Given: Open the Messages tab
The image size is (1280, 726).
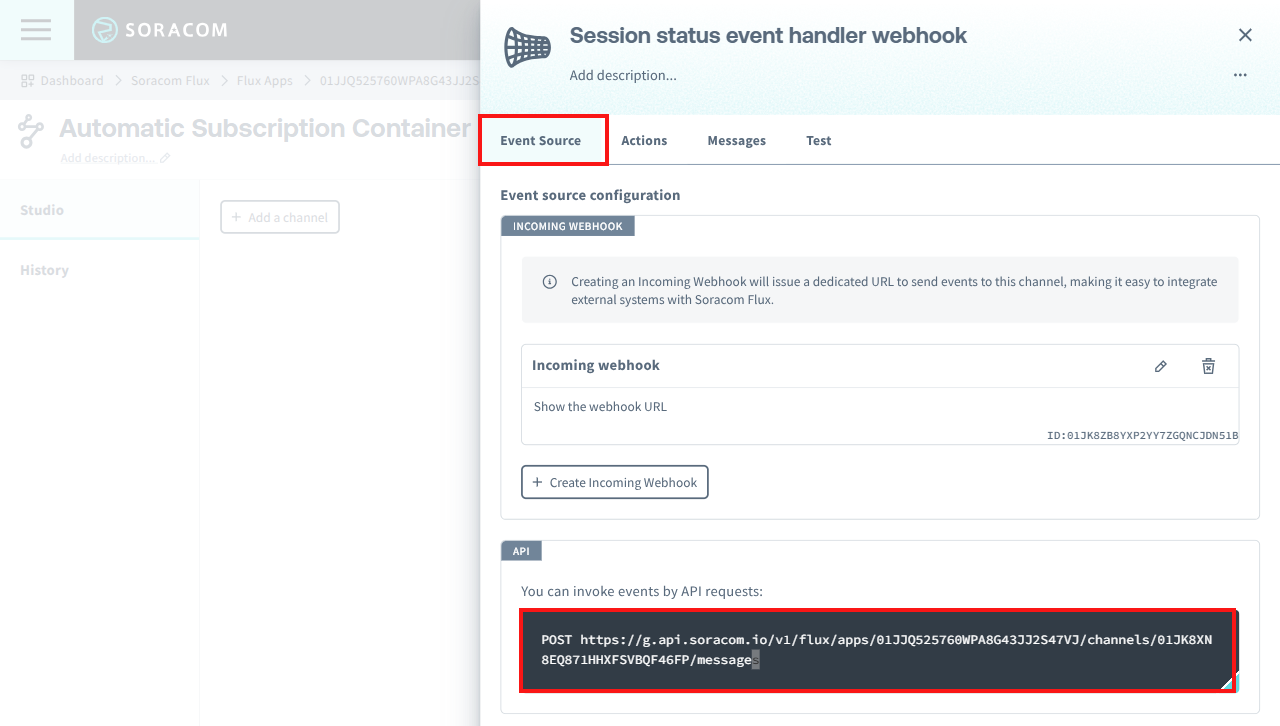Looking at the screenshot, I should click(x=736, y=140).
